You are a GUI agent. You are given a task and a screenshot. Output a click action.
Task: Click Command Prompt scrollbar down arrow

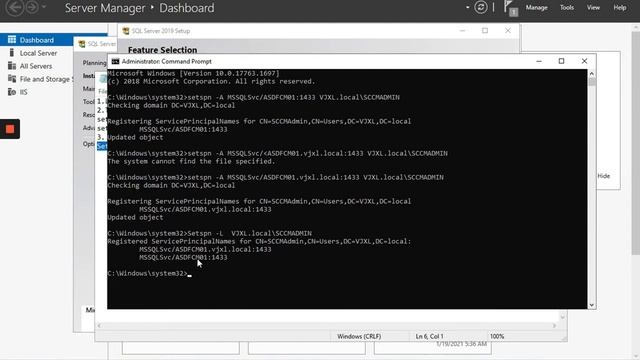point(591,305)
